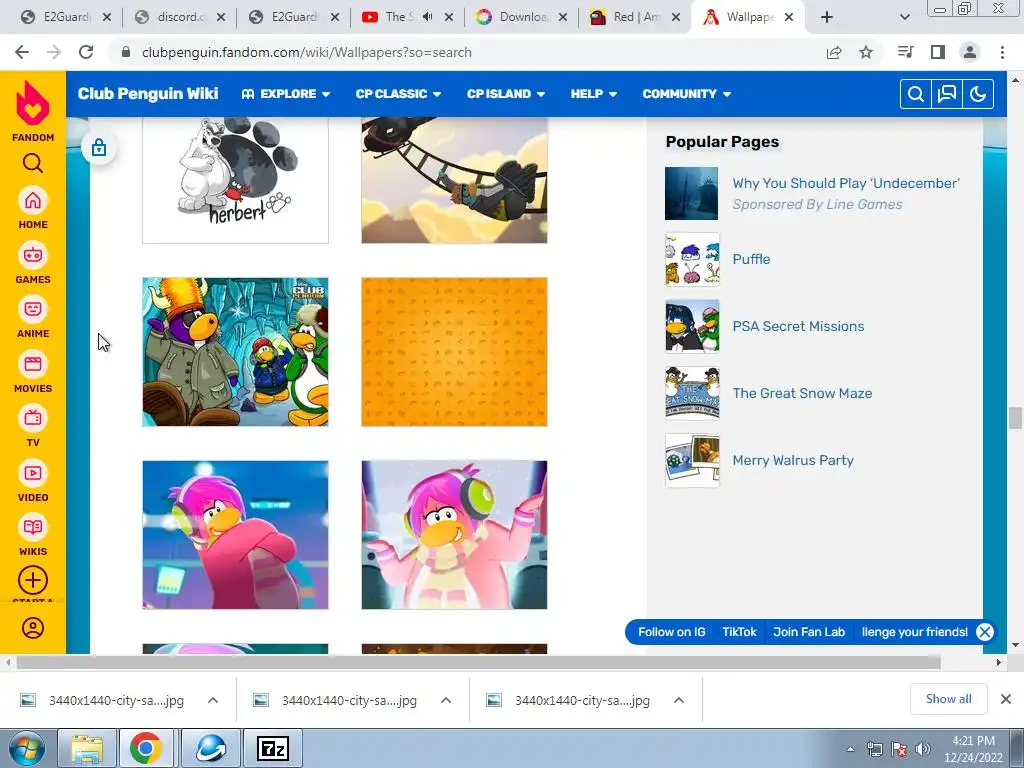
Task: Bookmark this page with star icon
Action: click(866, 52)
